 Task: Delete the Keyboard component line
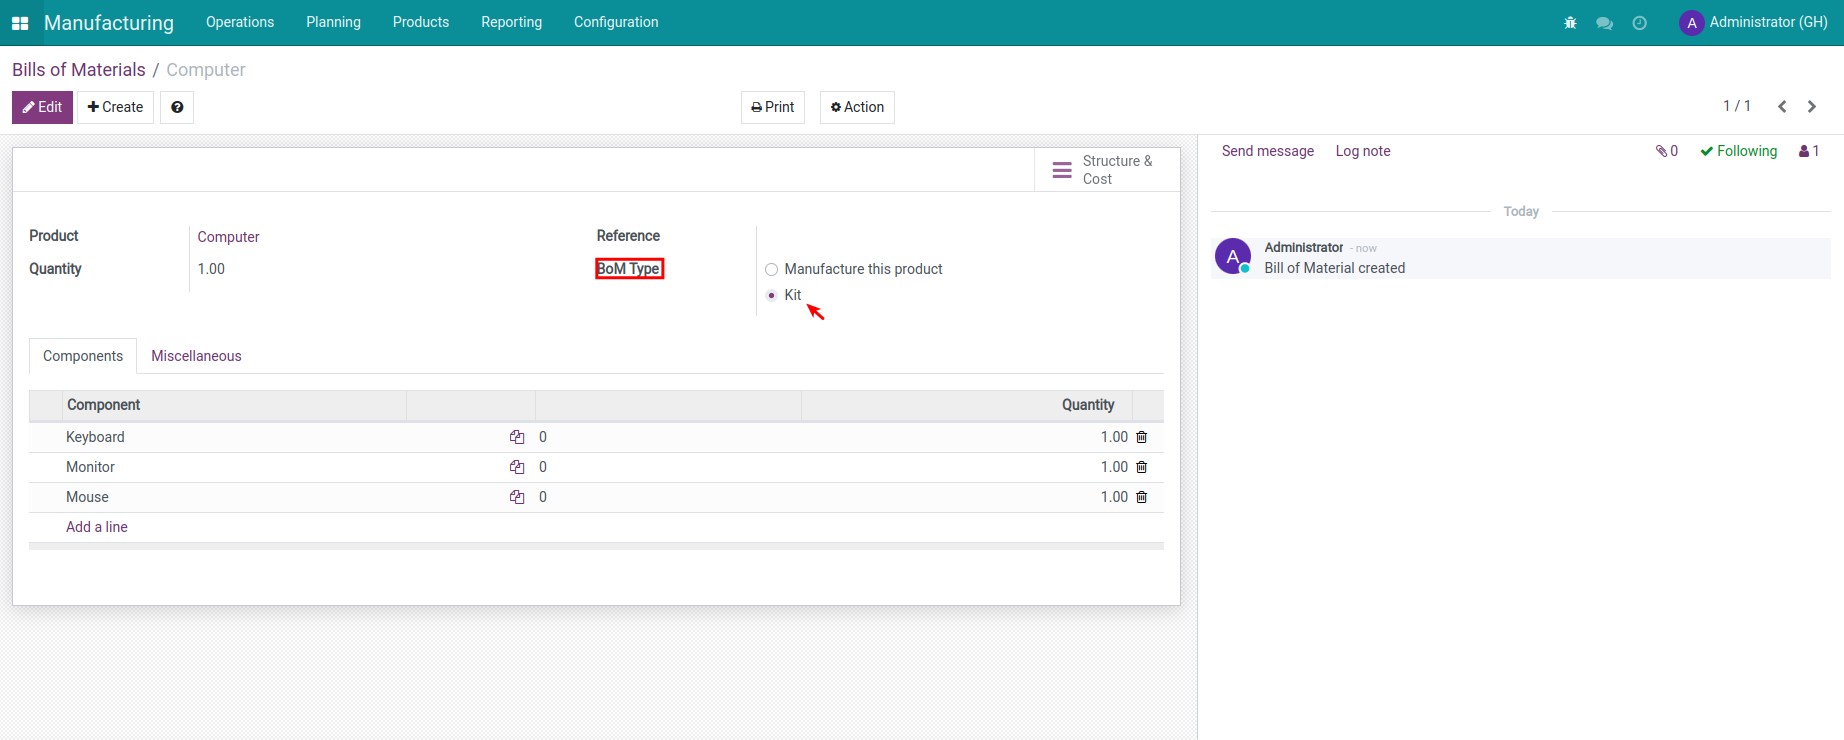(1141, 437)
